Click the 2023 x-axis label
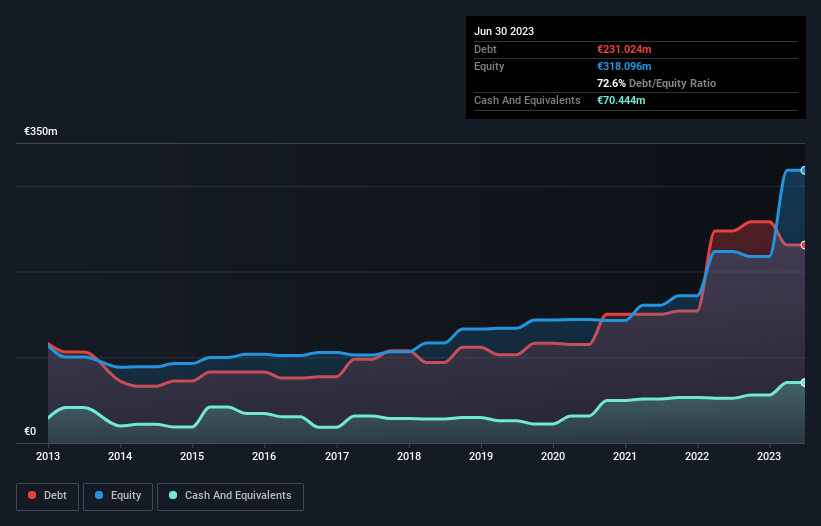This screenshot has height=526, width=821. pyautogui.click(x=769, y=456)
